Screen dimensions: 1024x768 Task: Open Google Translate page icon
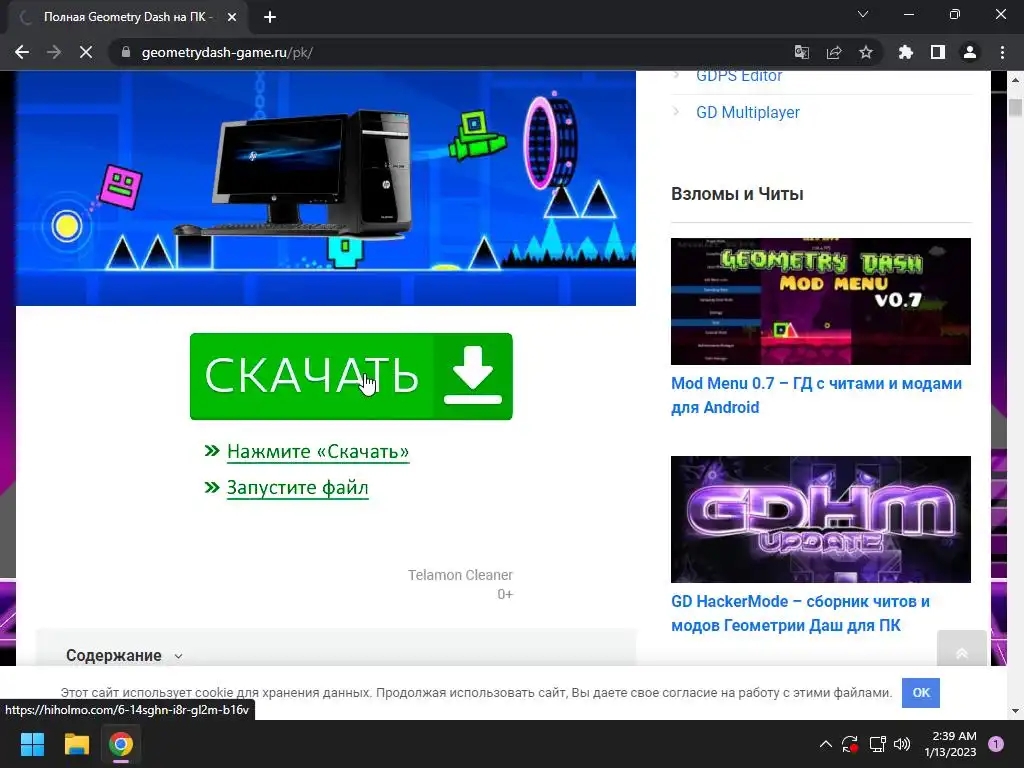(802, 52)
